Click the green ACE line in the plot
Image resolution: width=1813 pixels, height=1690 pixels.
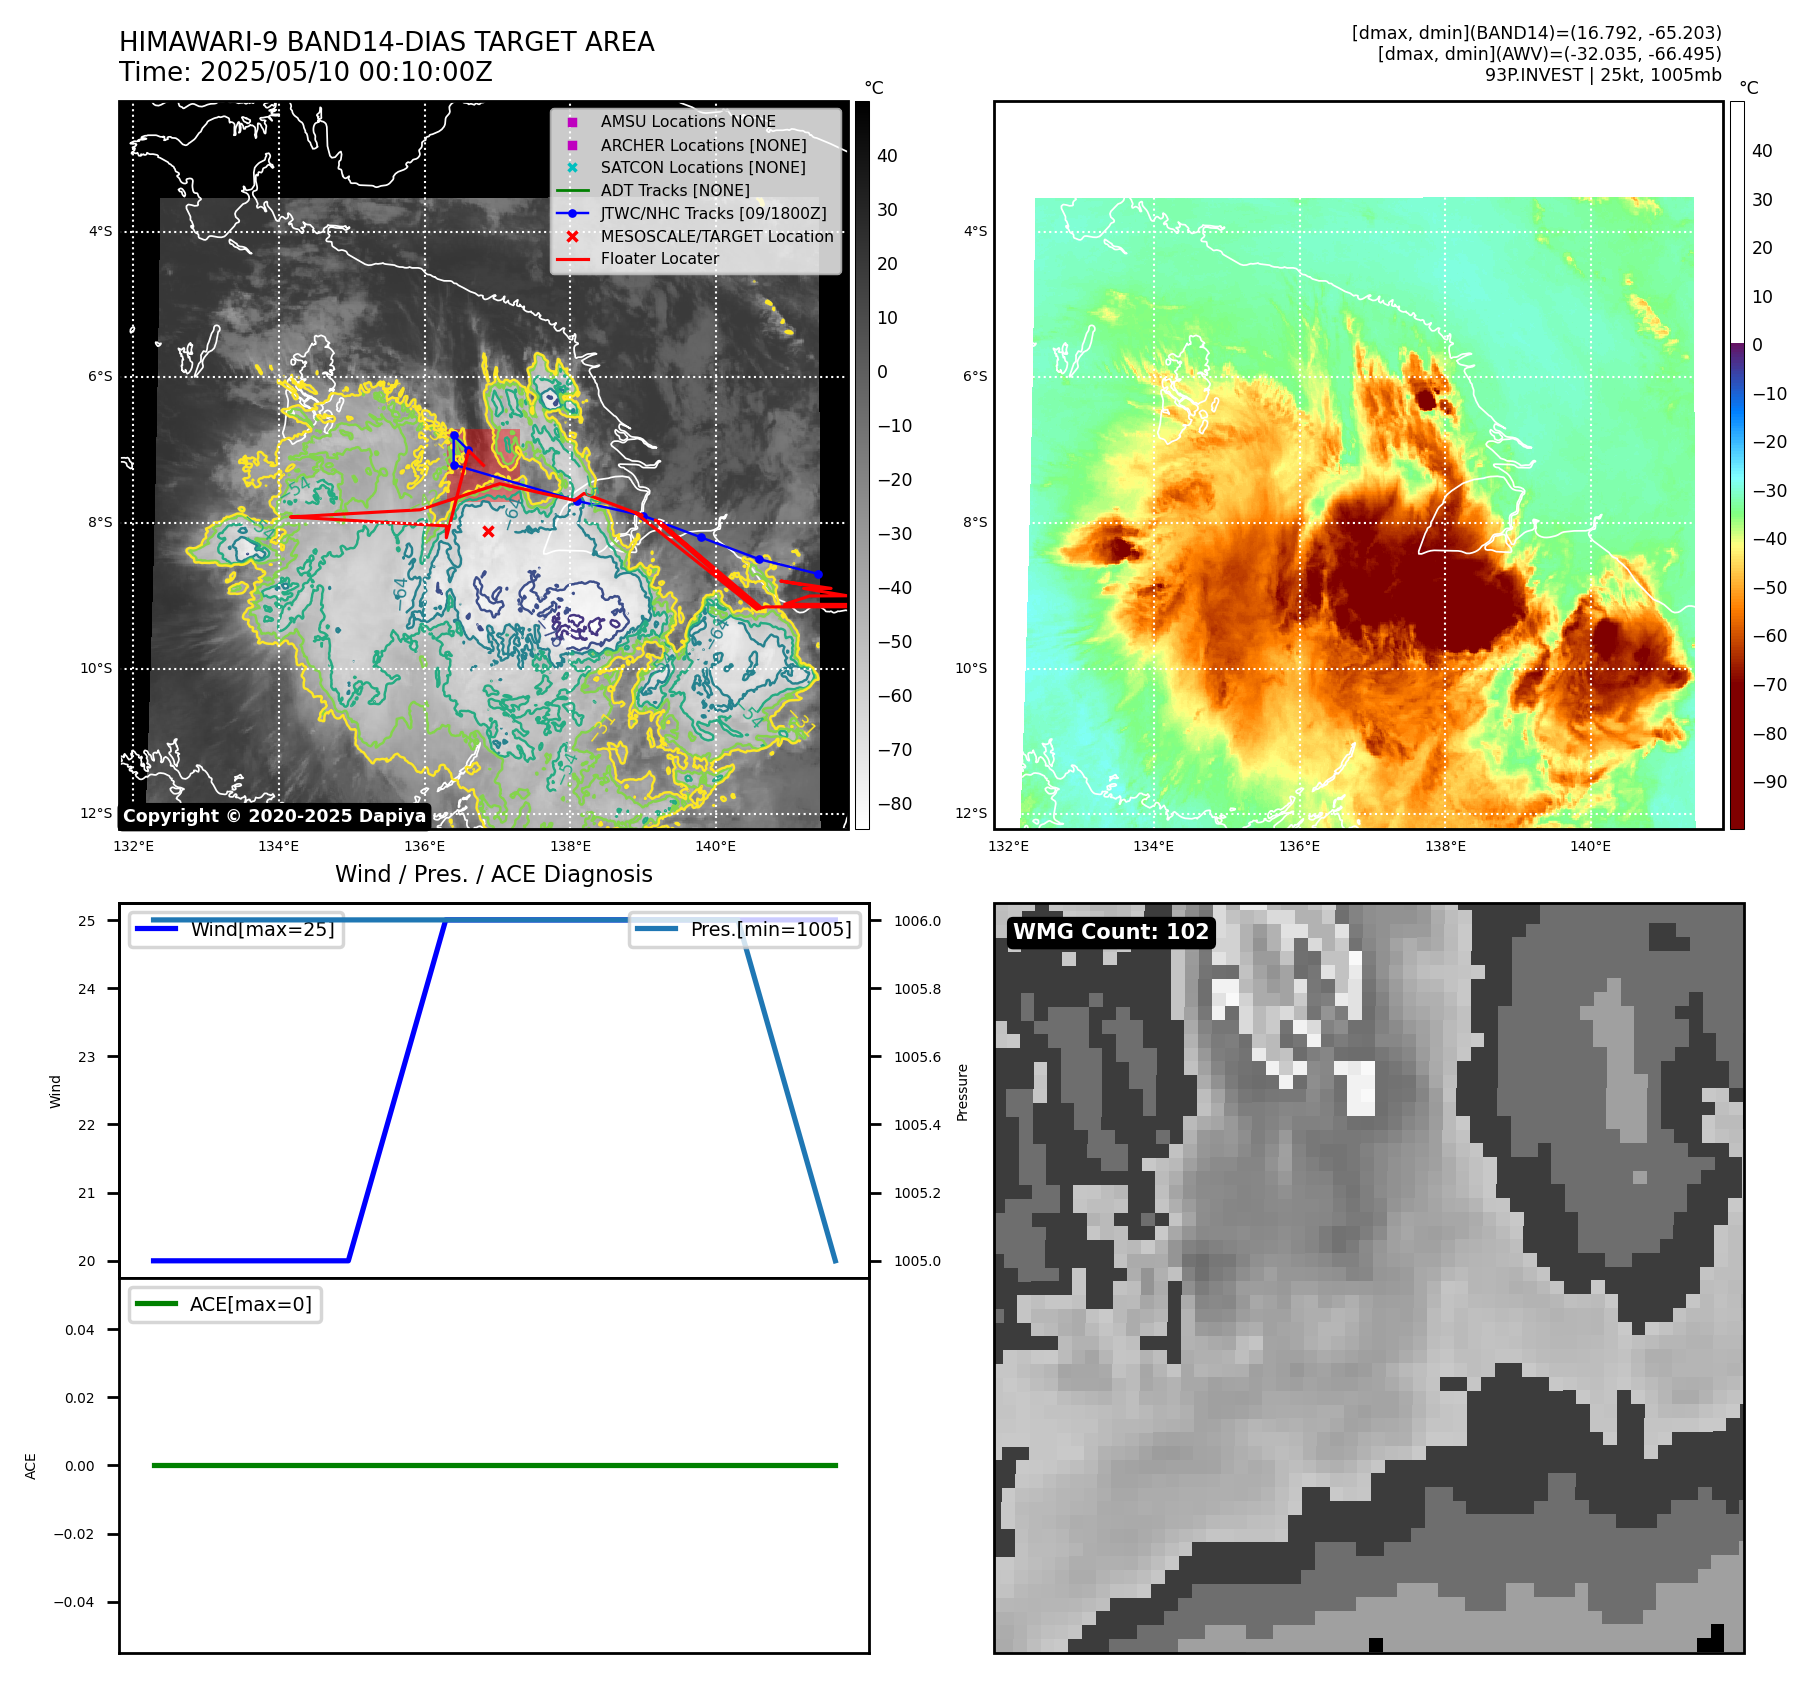[x=494, y=1466]
